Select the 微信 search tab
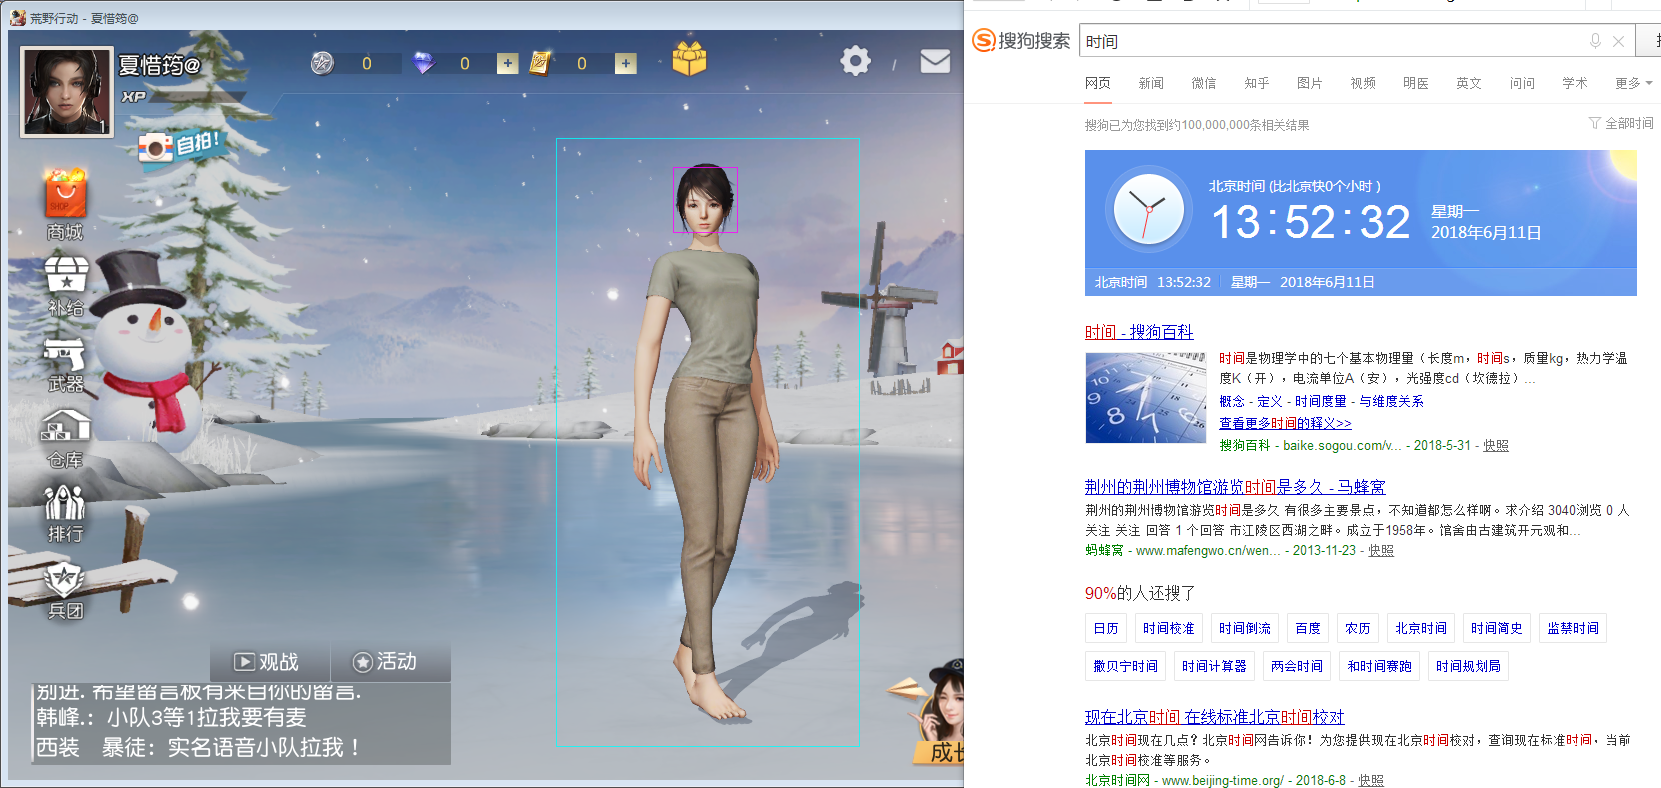Viewport: 1661px width, 788px height. coord(1204,83)
